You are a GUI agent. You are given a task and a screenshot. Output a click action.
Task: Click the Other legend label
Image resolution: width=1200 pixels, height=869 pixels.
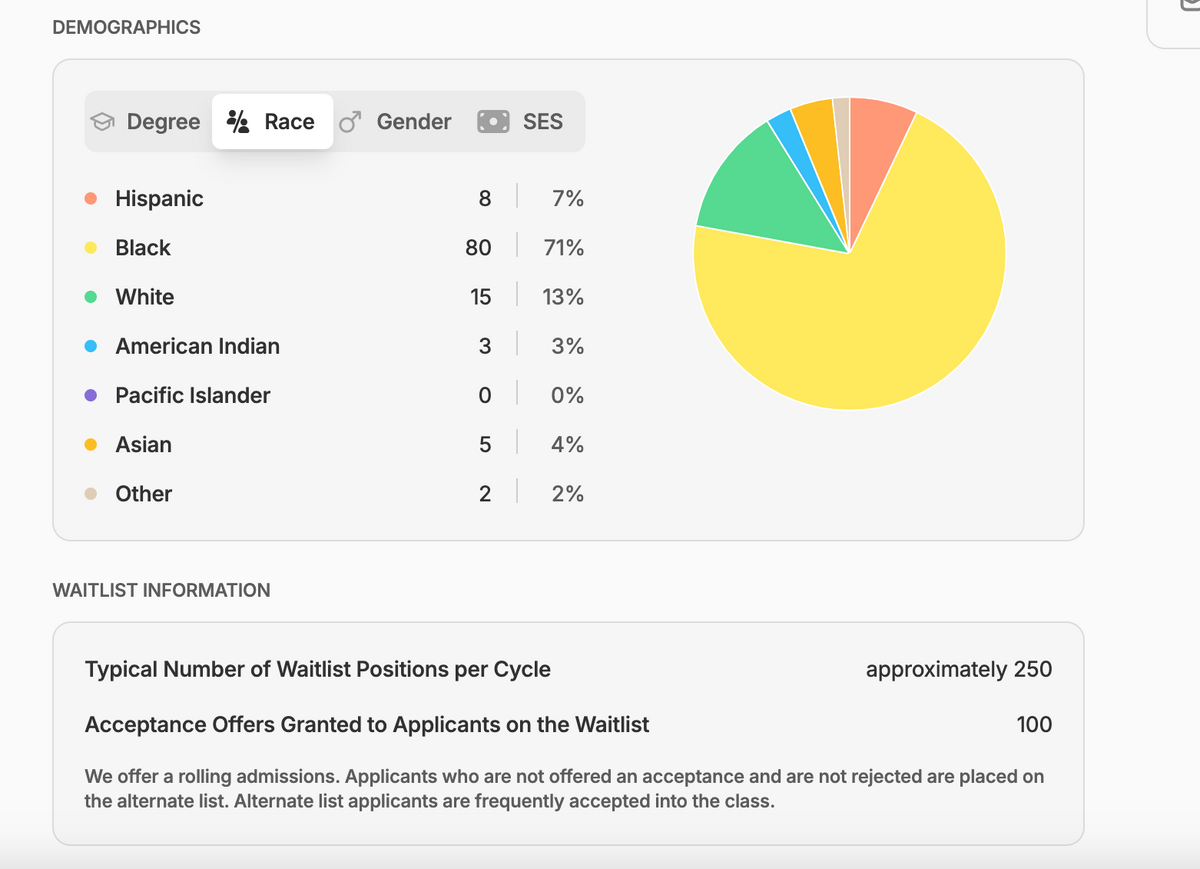click(x=143, y=494)
